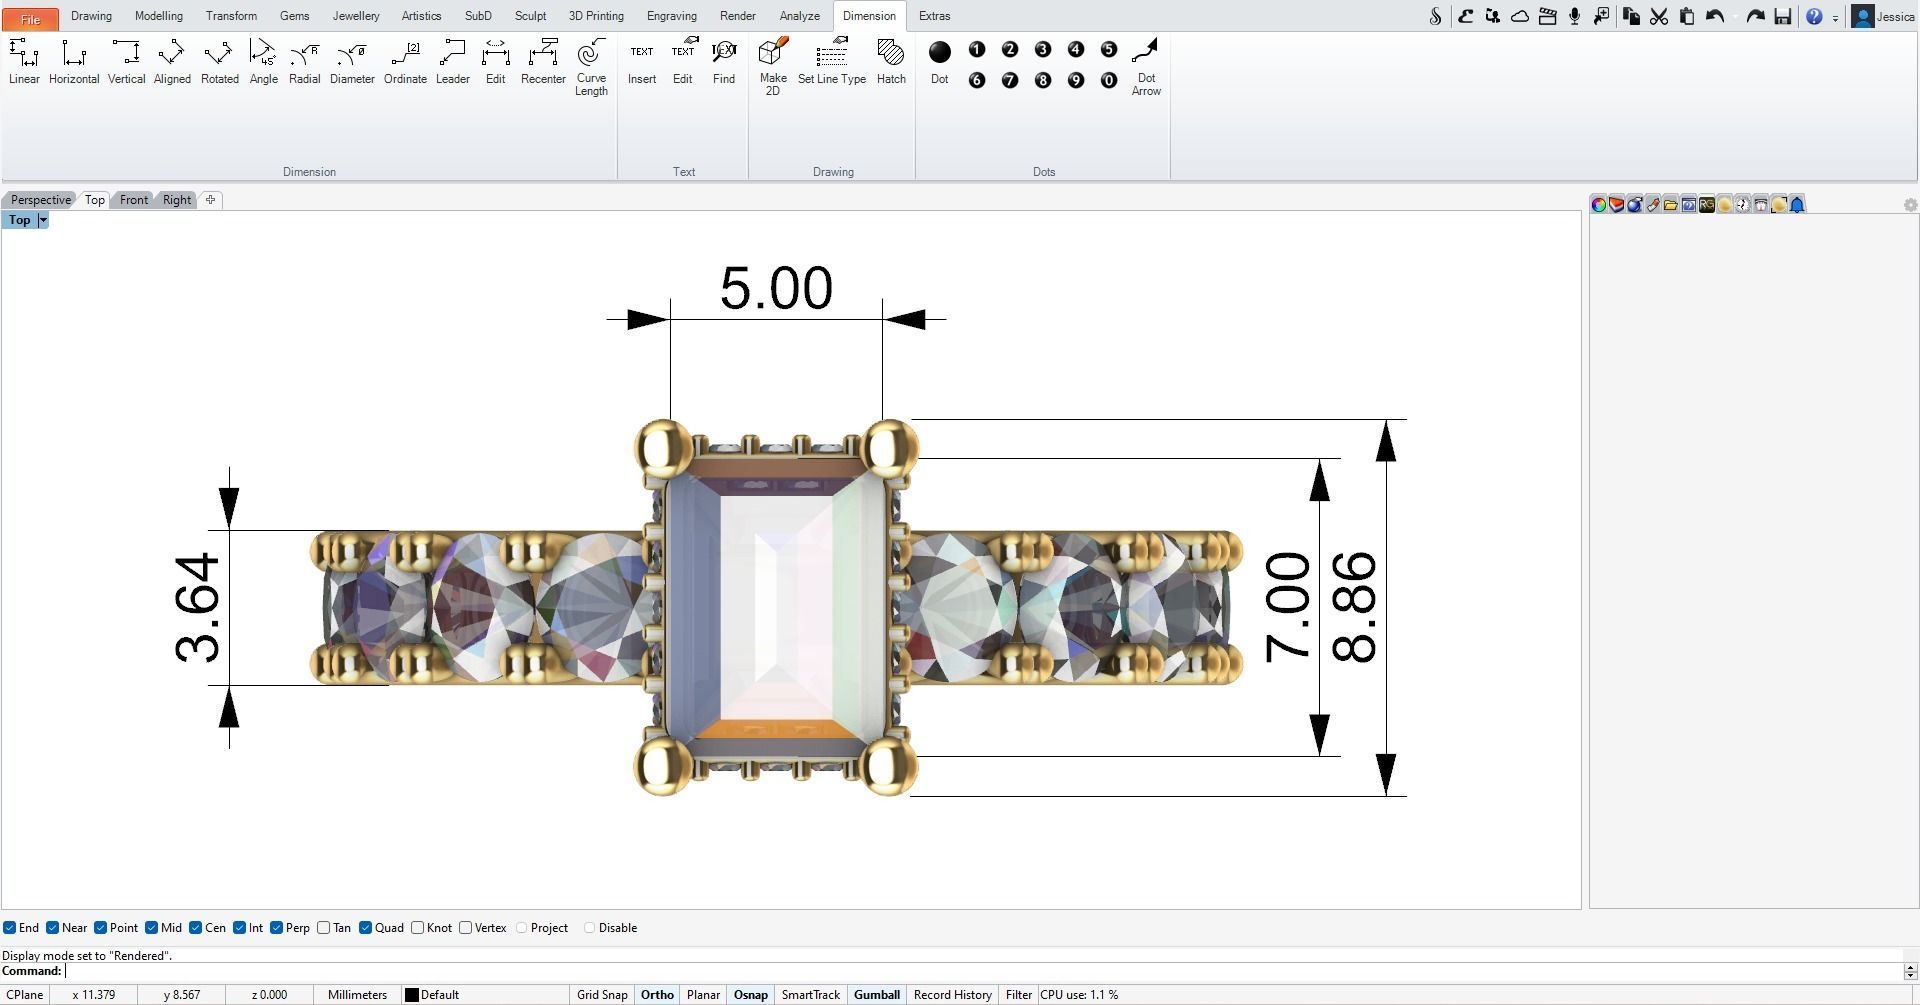Click the Millimeters units status field
Screen dimensions: 1920x1005
[357, 995]
